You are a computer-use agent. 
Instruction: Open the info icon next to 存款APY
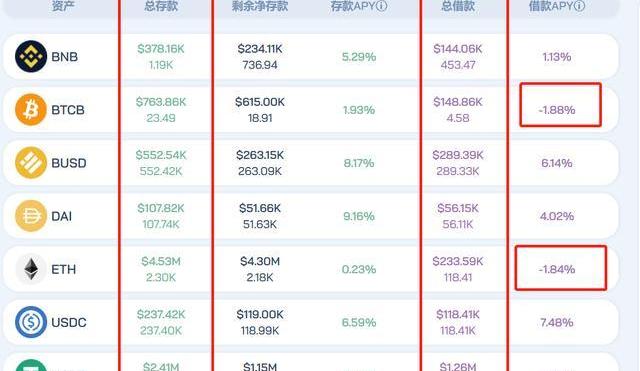tap(381, 6)
